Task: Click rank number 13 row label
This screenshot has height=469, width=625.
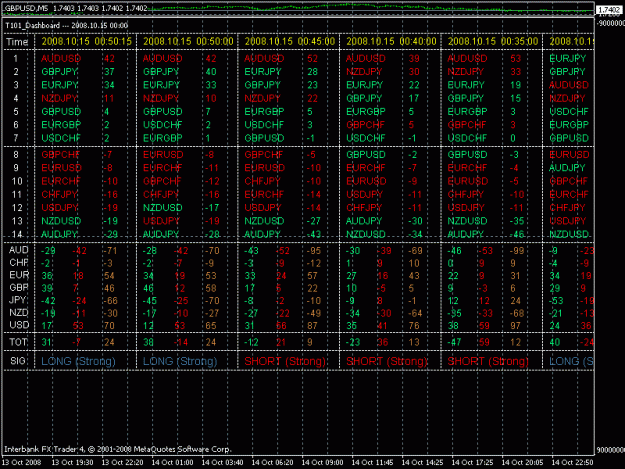Action: (x=17, y=221)
